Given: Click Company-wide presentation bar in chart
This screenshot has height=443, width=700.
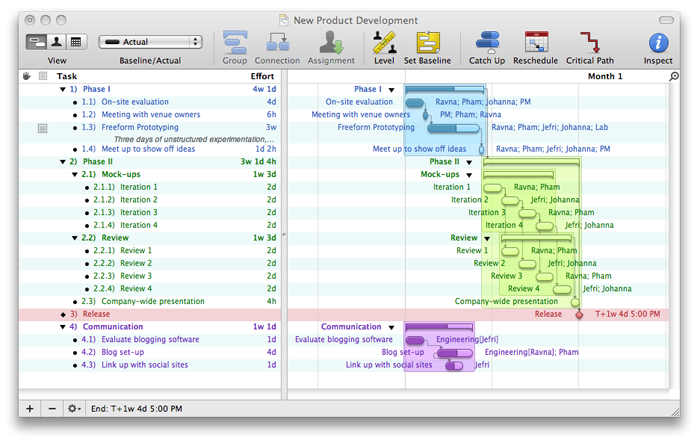Looking at the screenshot, I should tap(575, 303).
